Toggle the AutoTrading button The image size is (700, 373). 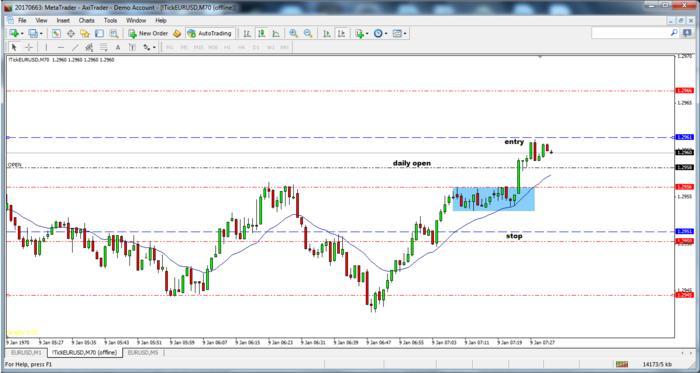tap(210, 33)
